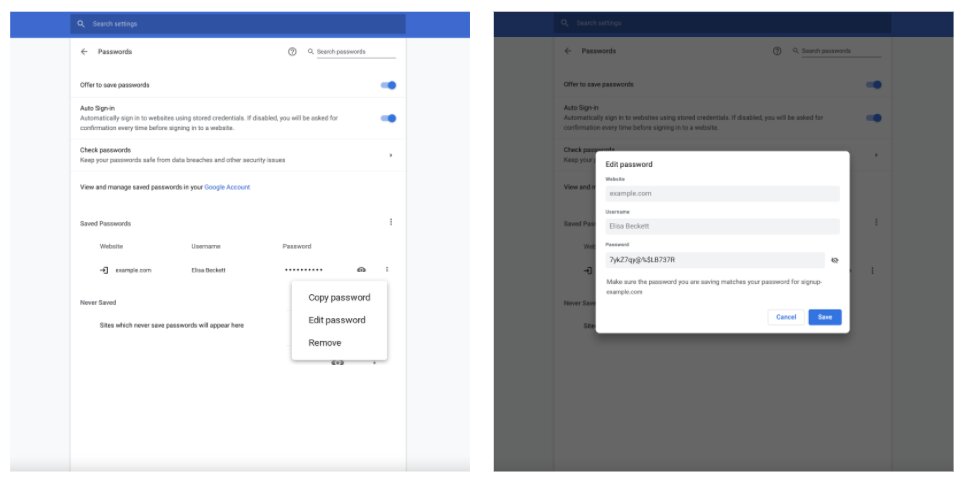Click the three-dot icon on the undimmed example.com row
Image resolution: width=971 pixels, height=491 pixels.
(387, 270)
